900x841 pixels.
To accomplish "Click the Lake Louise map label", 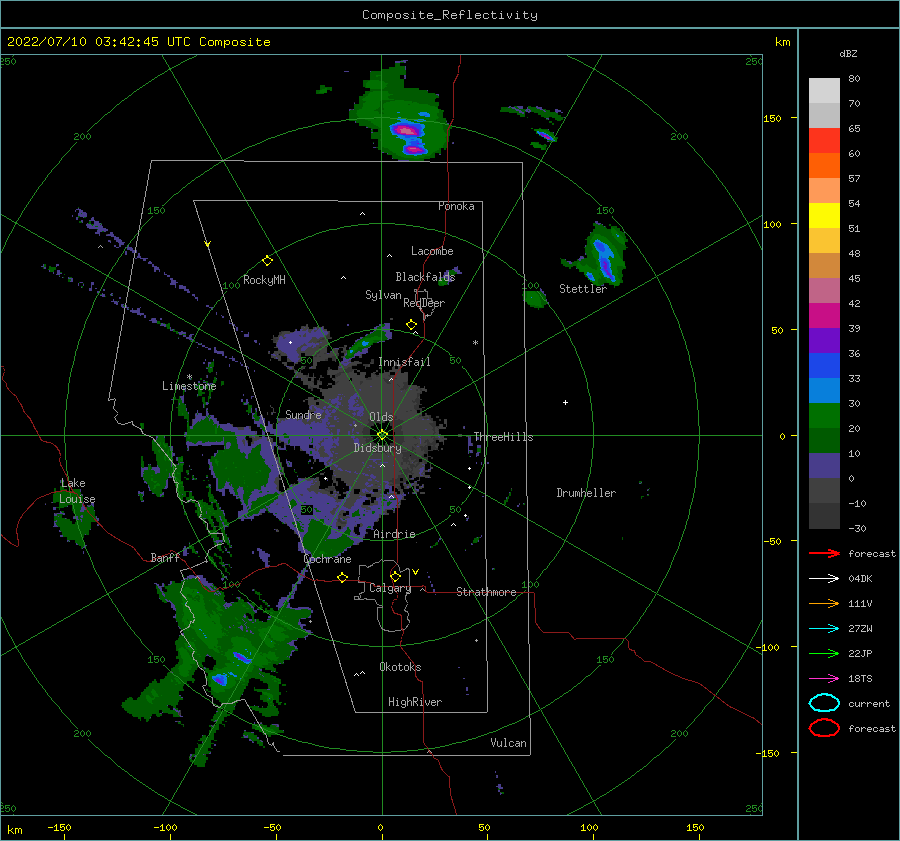I will tap(77, 491).
